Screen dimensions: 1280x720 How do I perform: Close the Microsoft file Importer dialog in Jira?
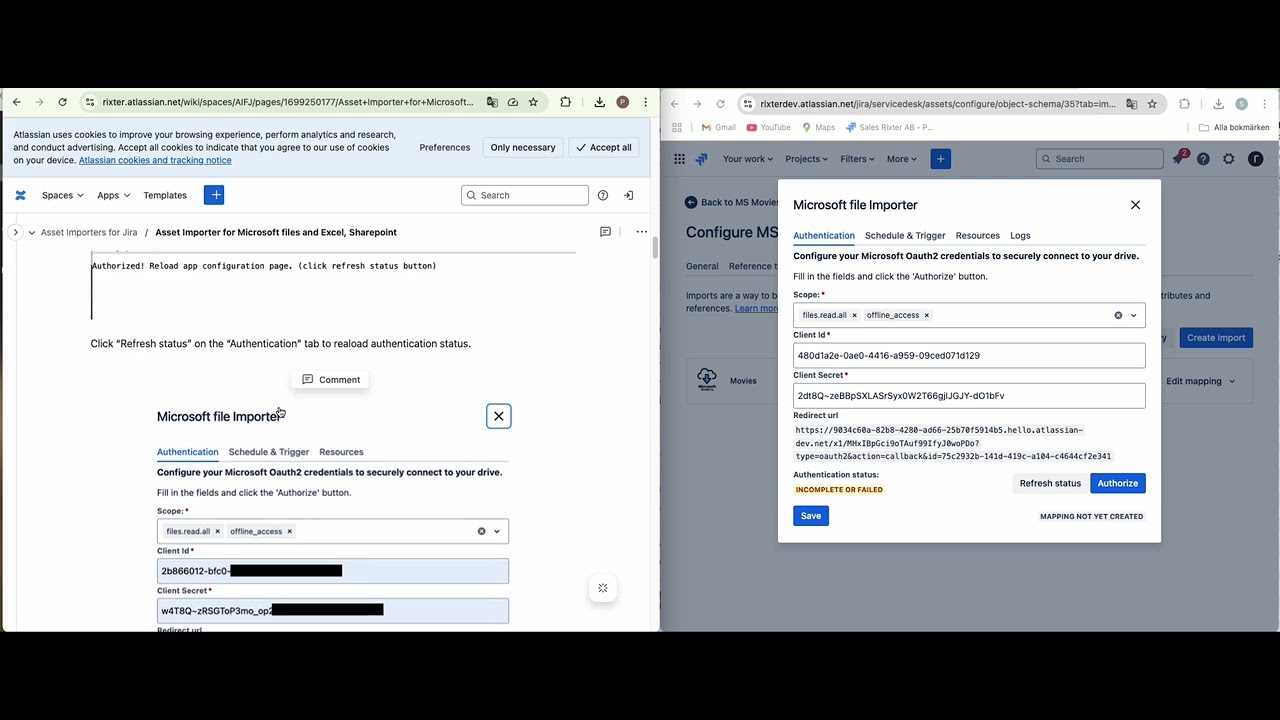1135,205
